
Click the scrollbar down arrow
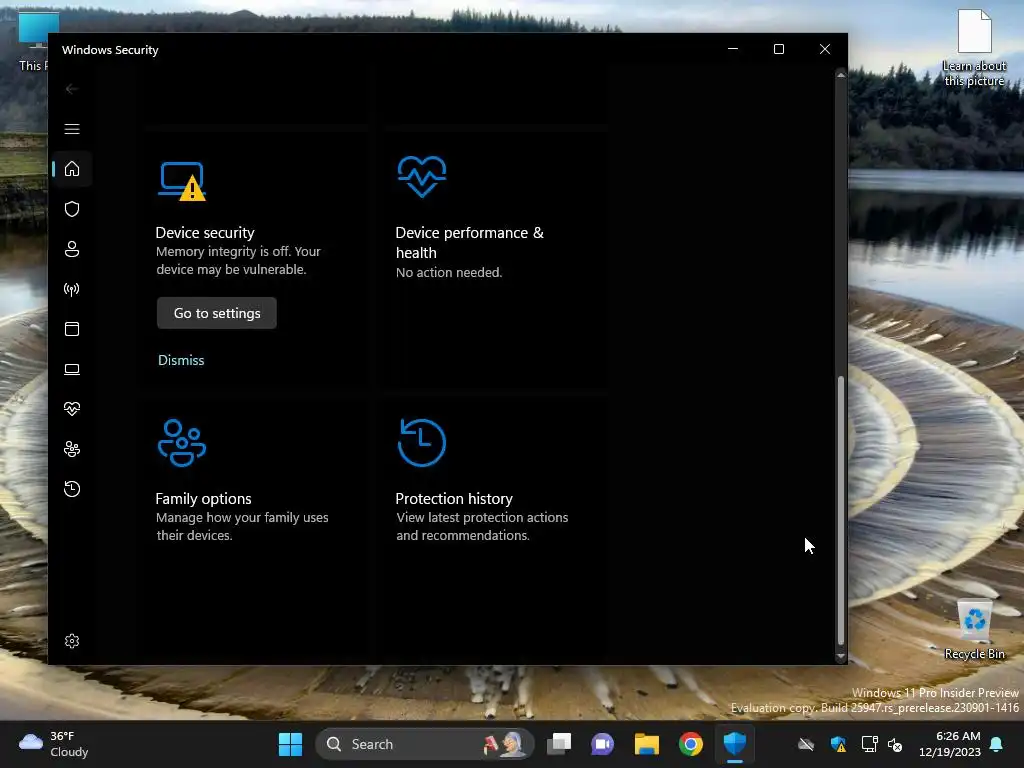840,656
